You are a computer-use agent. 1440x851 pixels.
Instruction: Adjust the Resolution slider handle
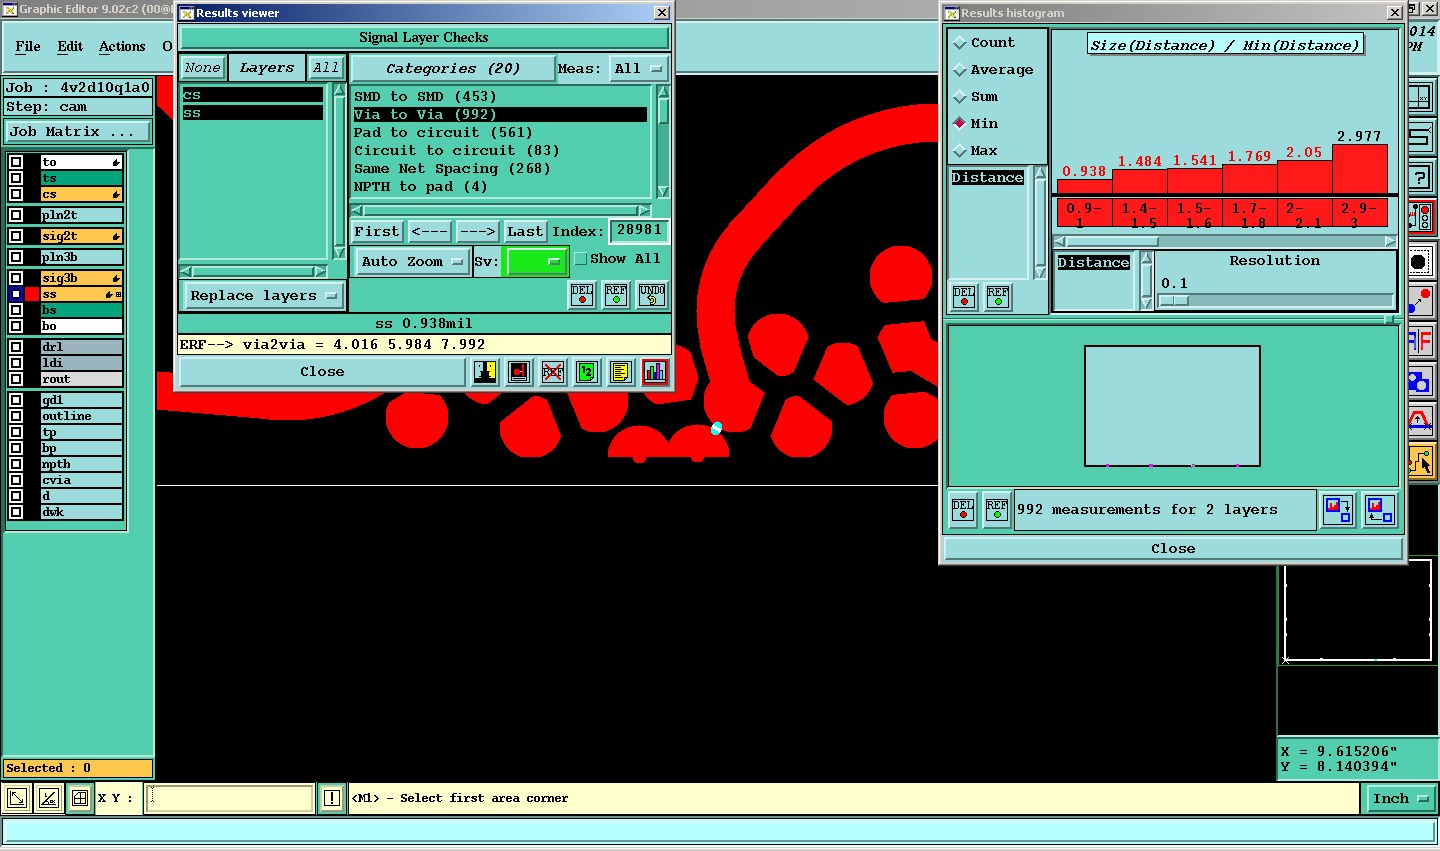point(1174,300)
